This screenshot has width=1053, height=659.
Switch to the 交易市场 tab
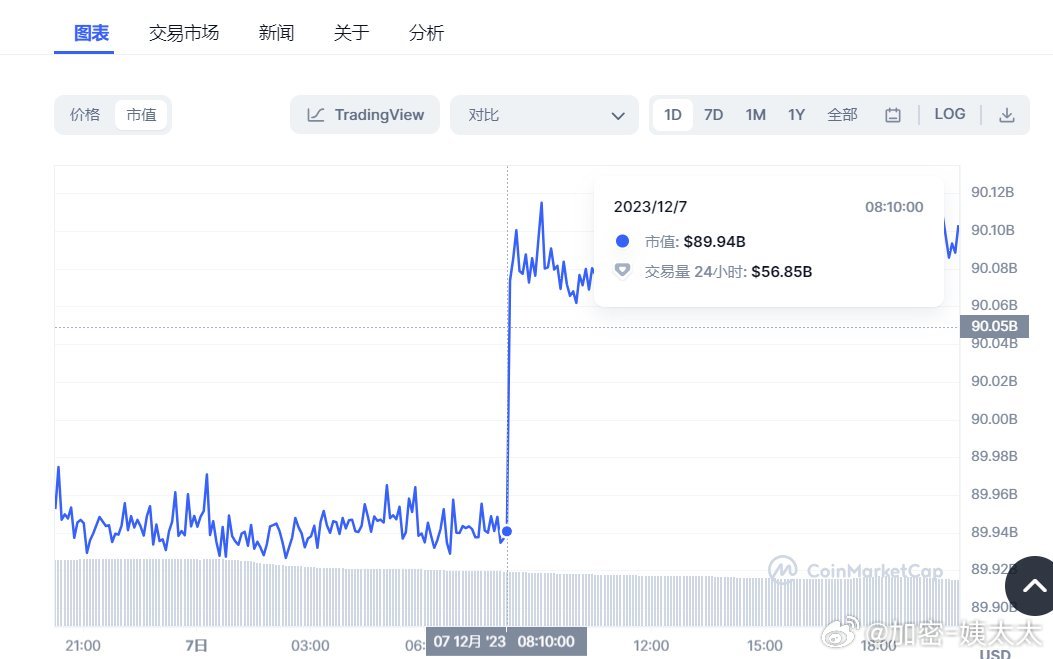pyautogui.click(x=184, y=33)
